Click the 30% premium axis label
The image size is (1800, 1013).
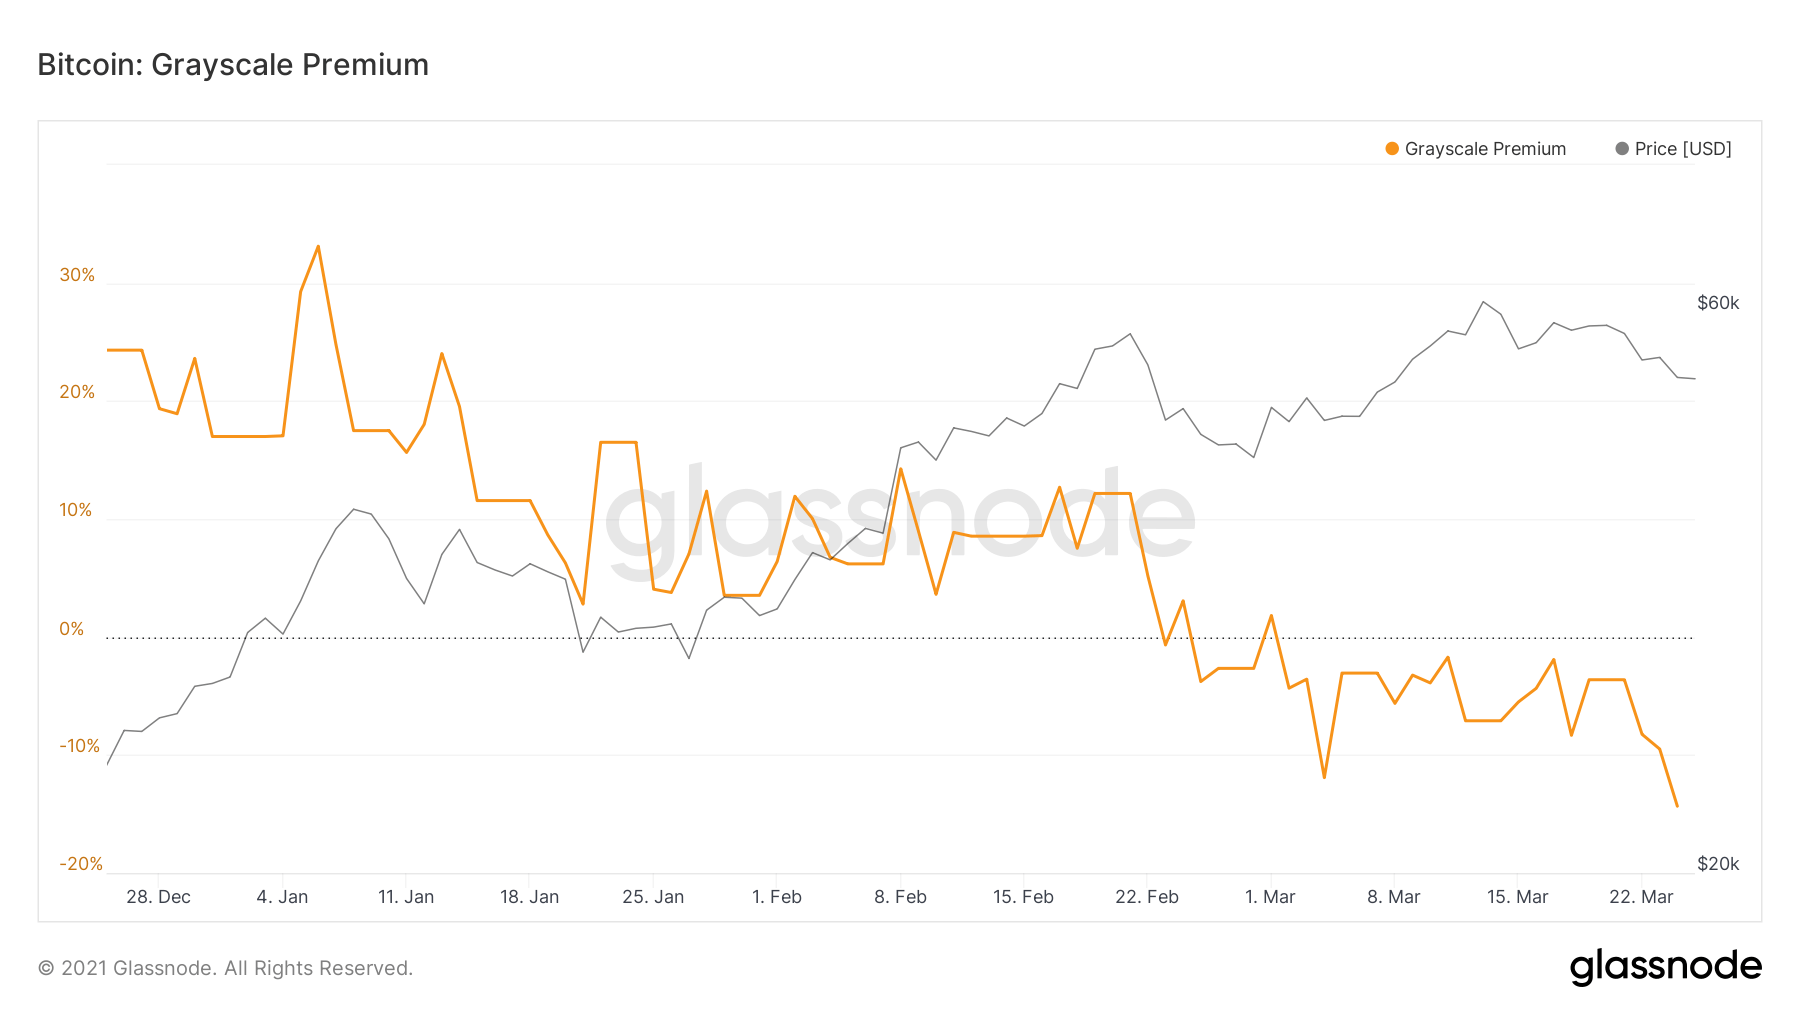coord(77,275)
